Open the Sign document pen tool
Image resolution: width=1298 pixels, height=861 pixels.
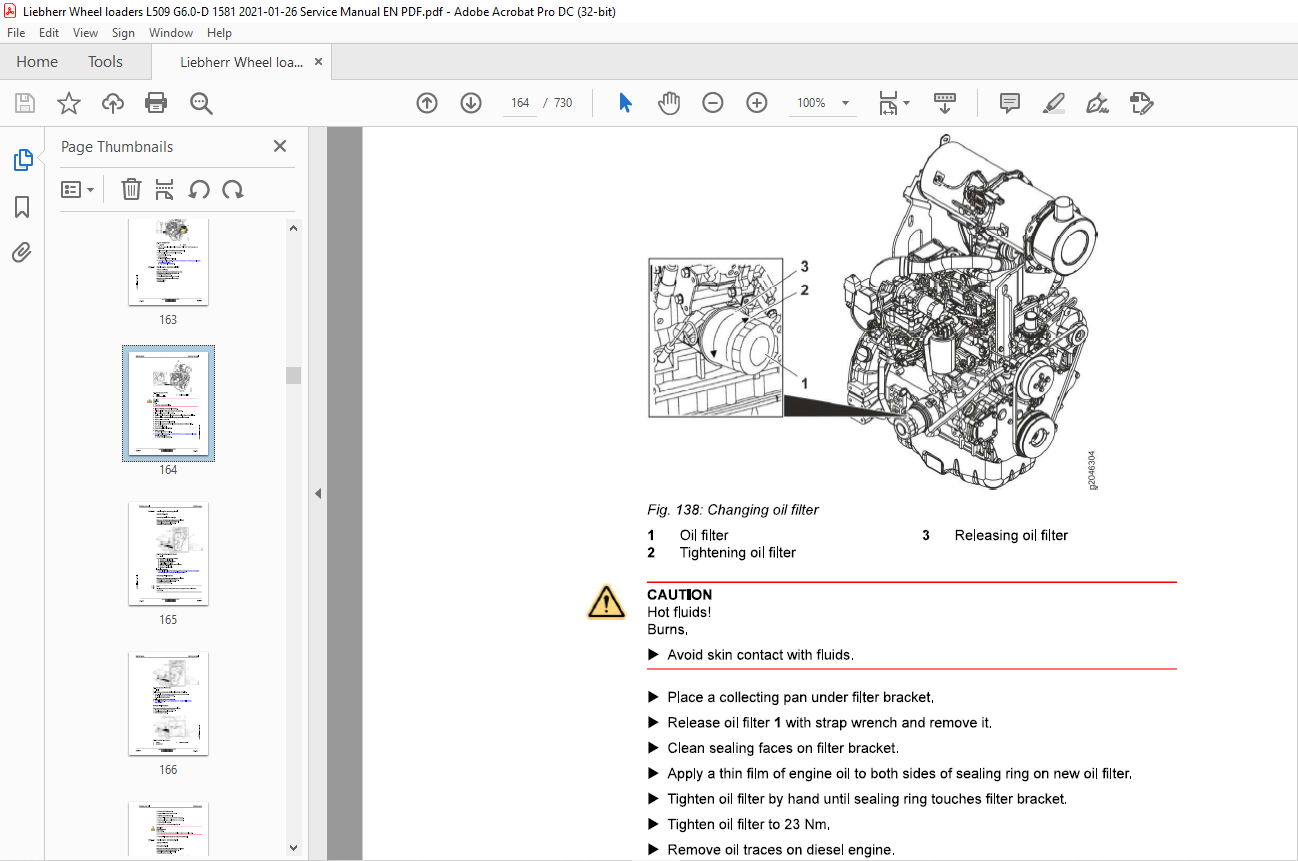[1098, 103]
